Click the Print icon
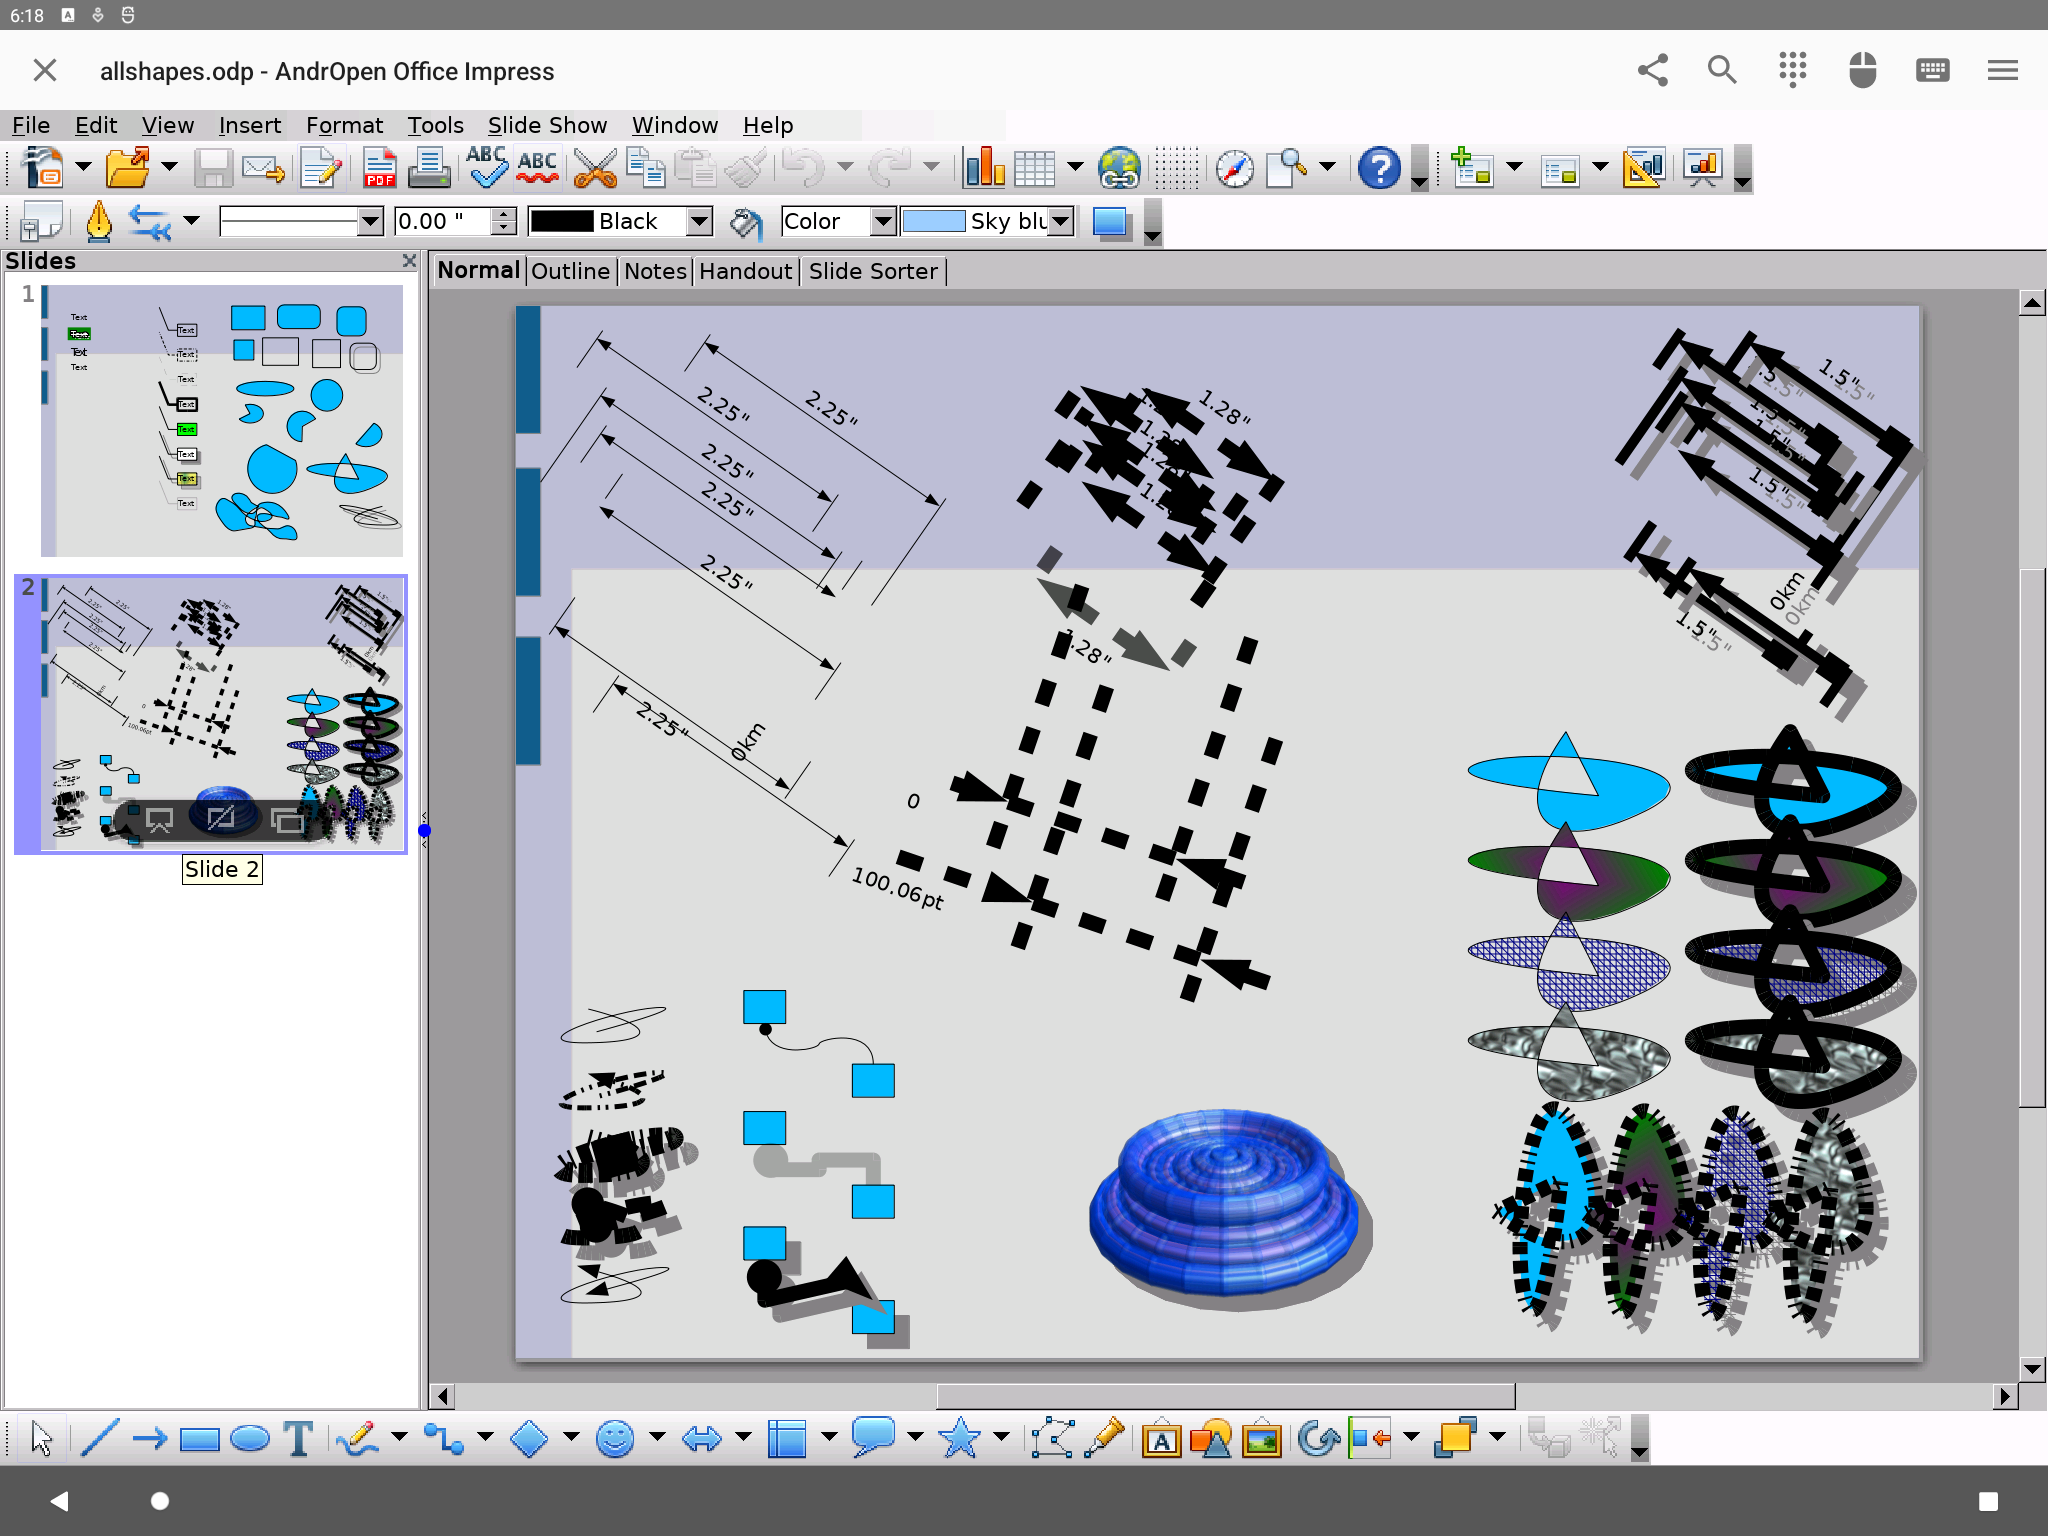 [x=429, y=168]
